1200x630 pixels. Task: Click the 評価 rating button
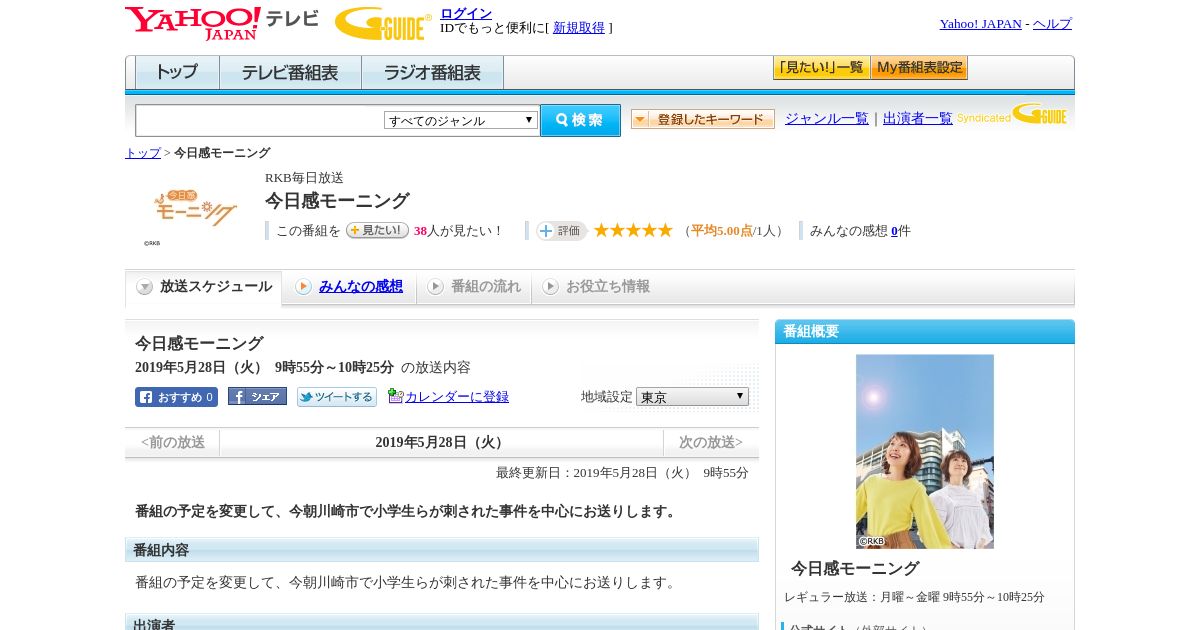(561, 231)
